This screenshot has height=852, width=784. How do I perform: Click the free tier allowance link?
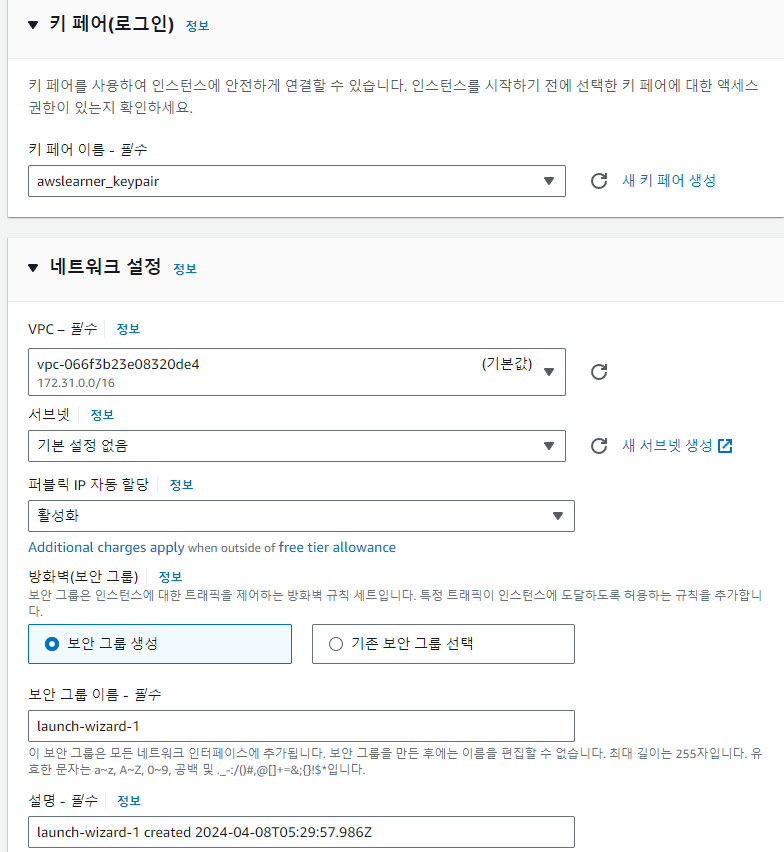337,547
